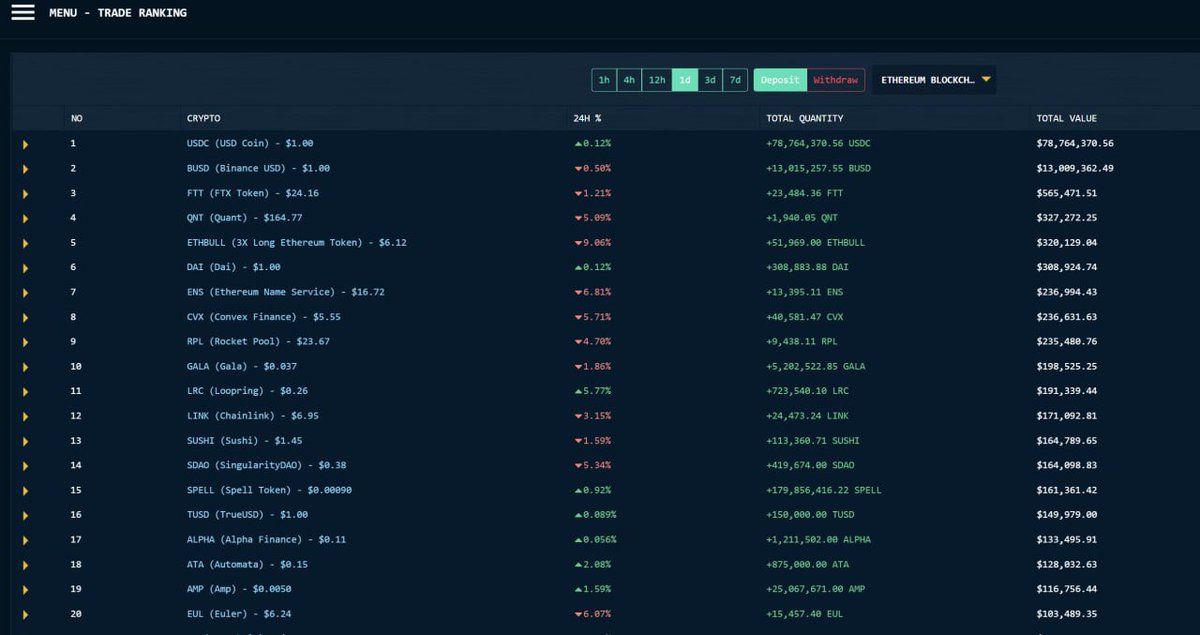
Task: Select the 3d time range
Action: [710, 80]
